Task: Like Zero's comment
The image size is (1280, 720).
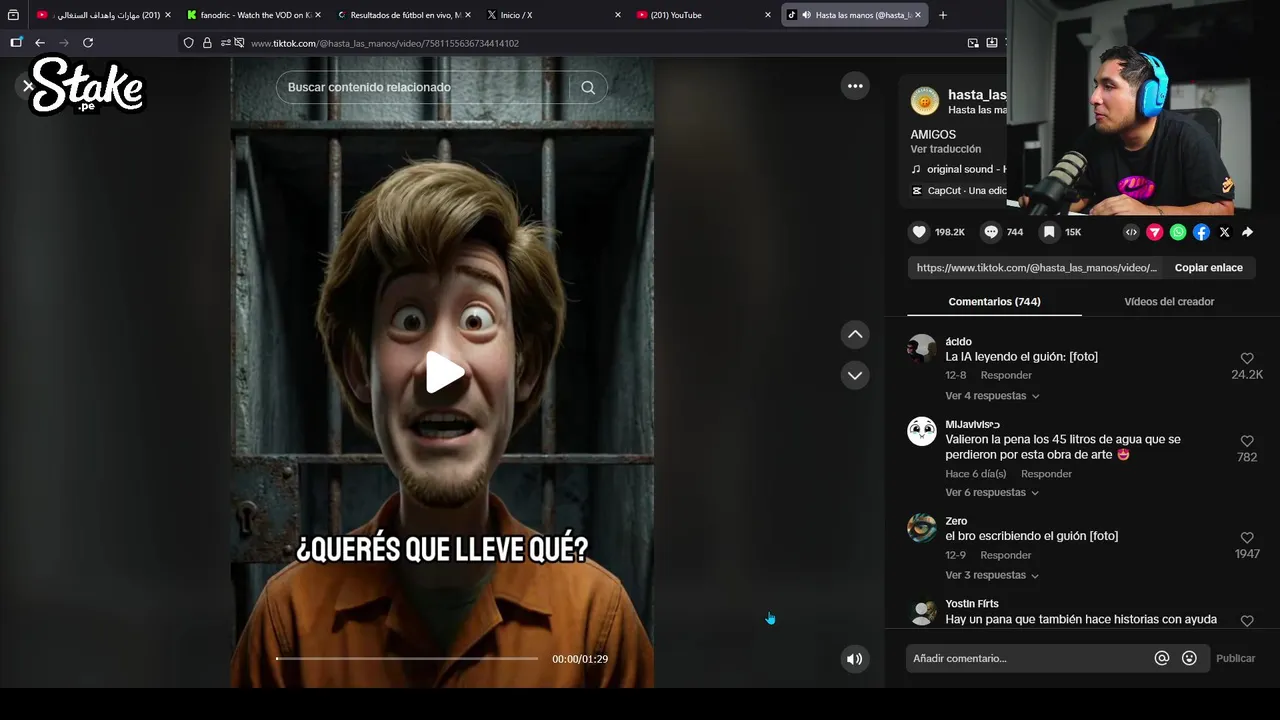Action: [1247, 538]
